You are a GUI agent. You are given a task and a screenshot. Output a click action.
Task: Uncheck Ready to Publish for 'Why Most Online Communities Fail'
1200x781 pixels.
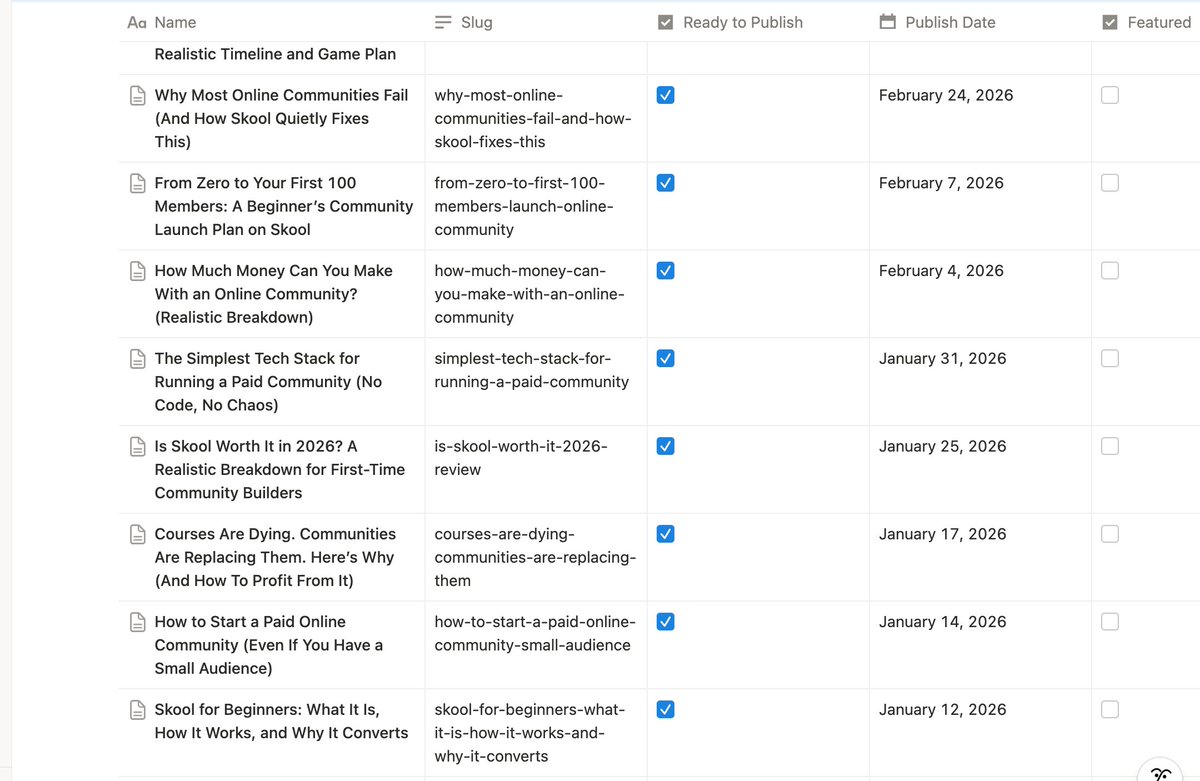point(666,95)
